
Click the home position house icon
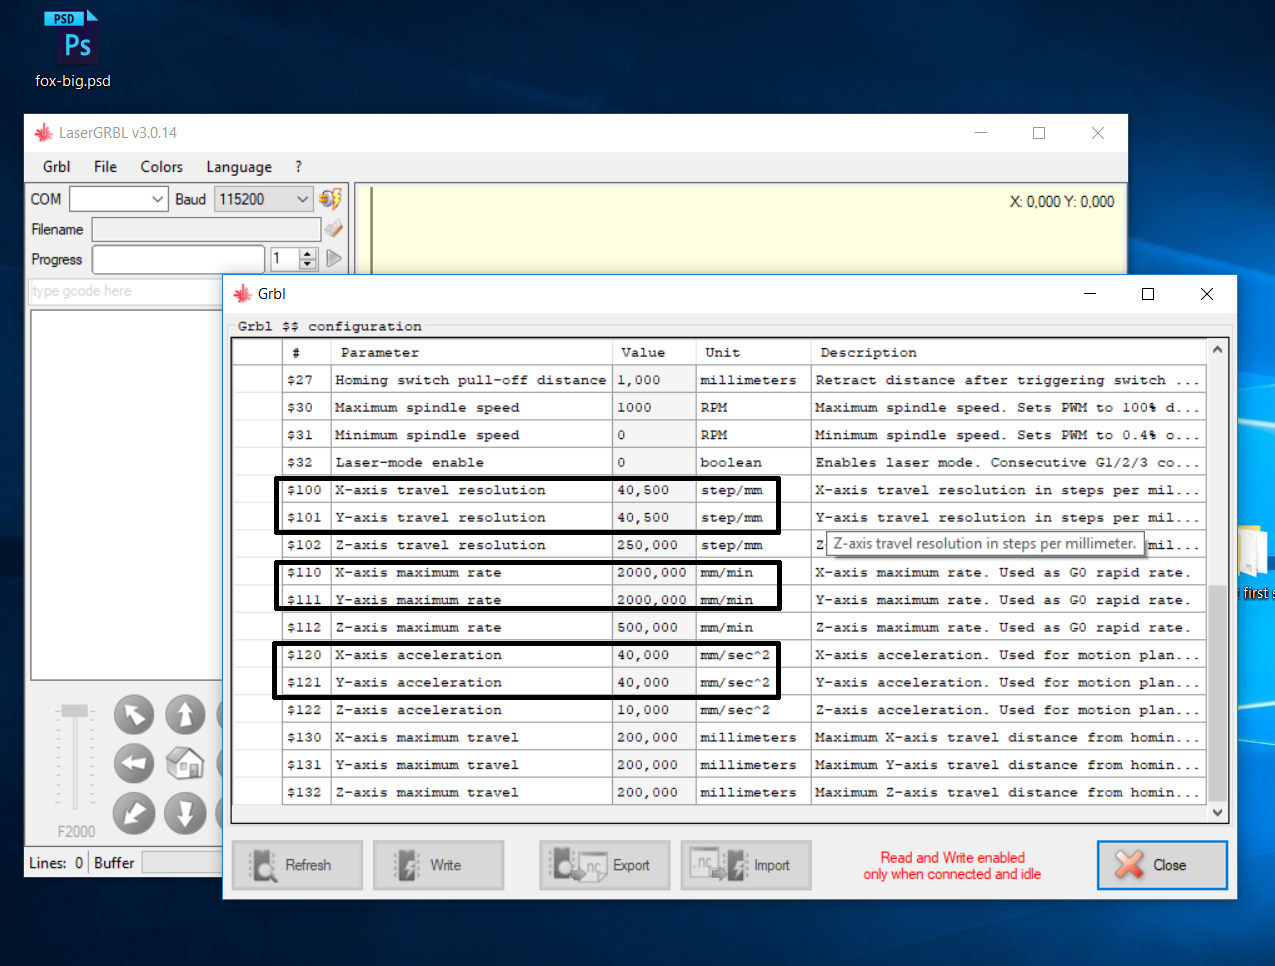[185, 764]
